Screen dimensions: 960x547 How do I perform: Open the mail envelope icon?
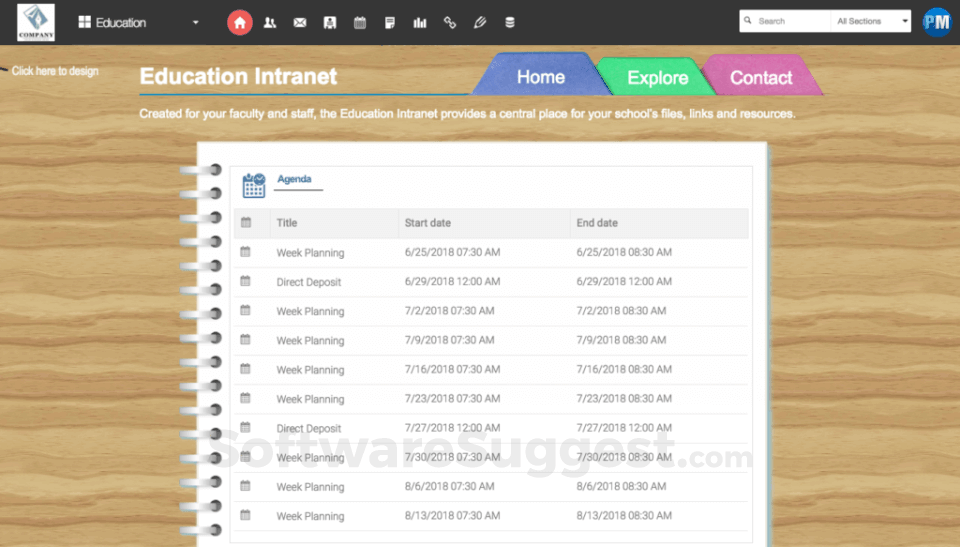(299, 23)
